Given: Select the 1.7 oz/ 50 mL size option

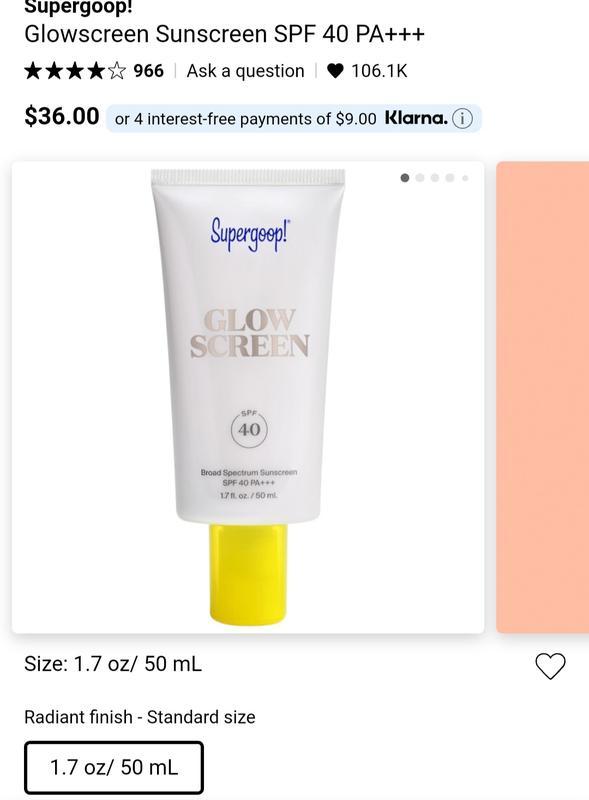Looking at the screenshot, I should coord(114,767).
